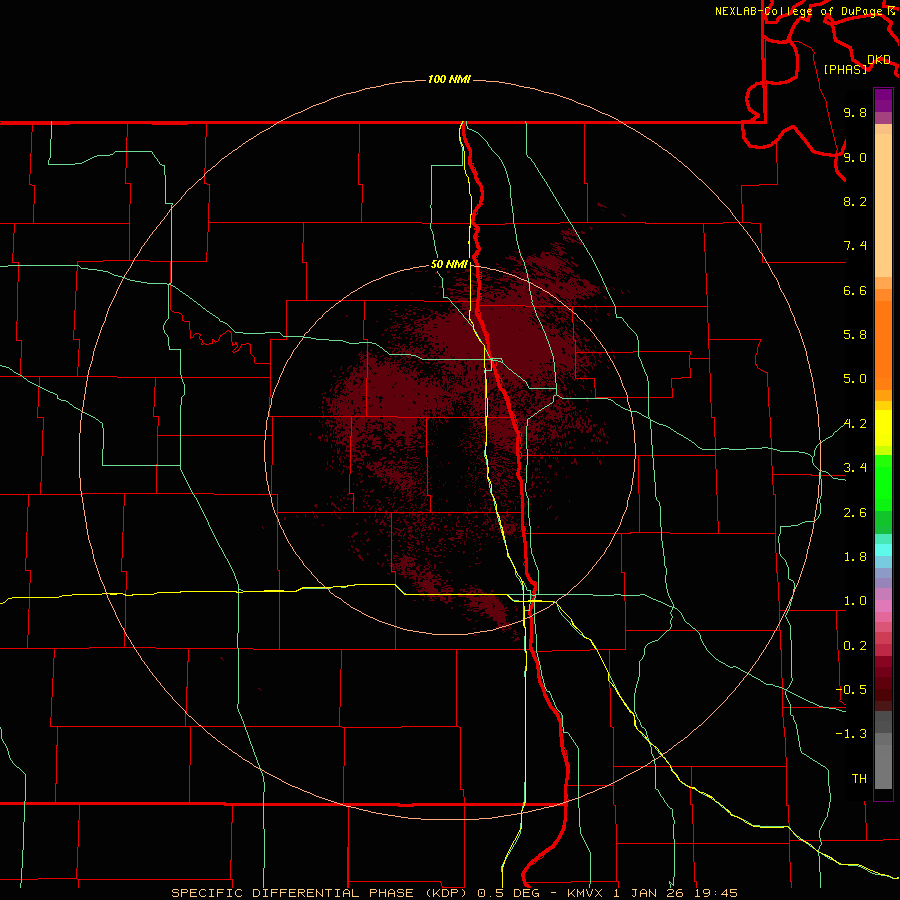
Task: Click the 6.6 value on the color scale
Action: pos(855,290)
